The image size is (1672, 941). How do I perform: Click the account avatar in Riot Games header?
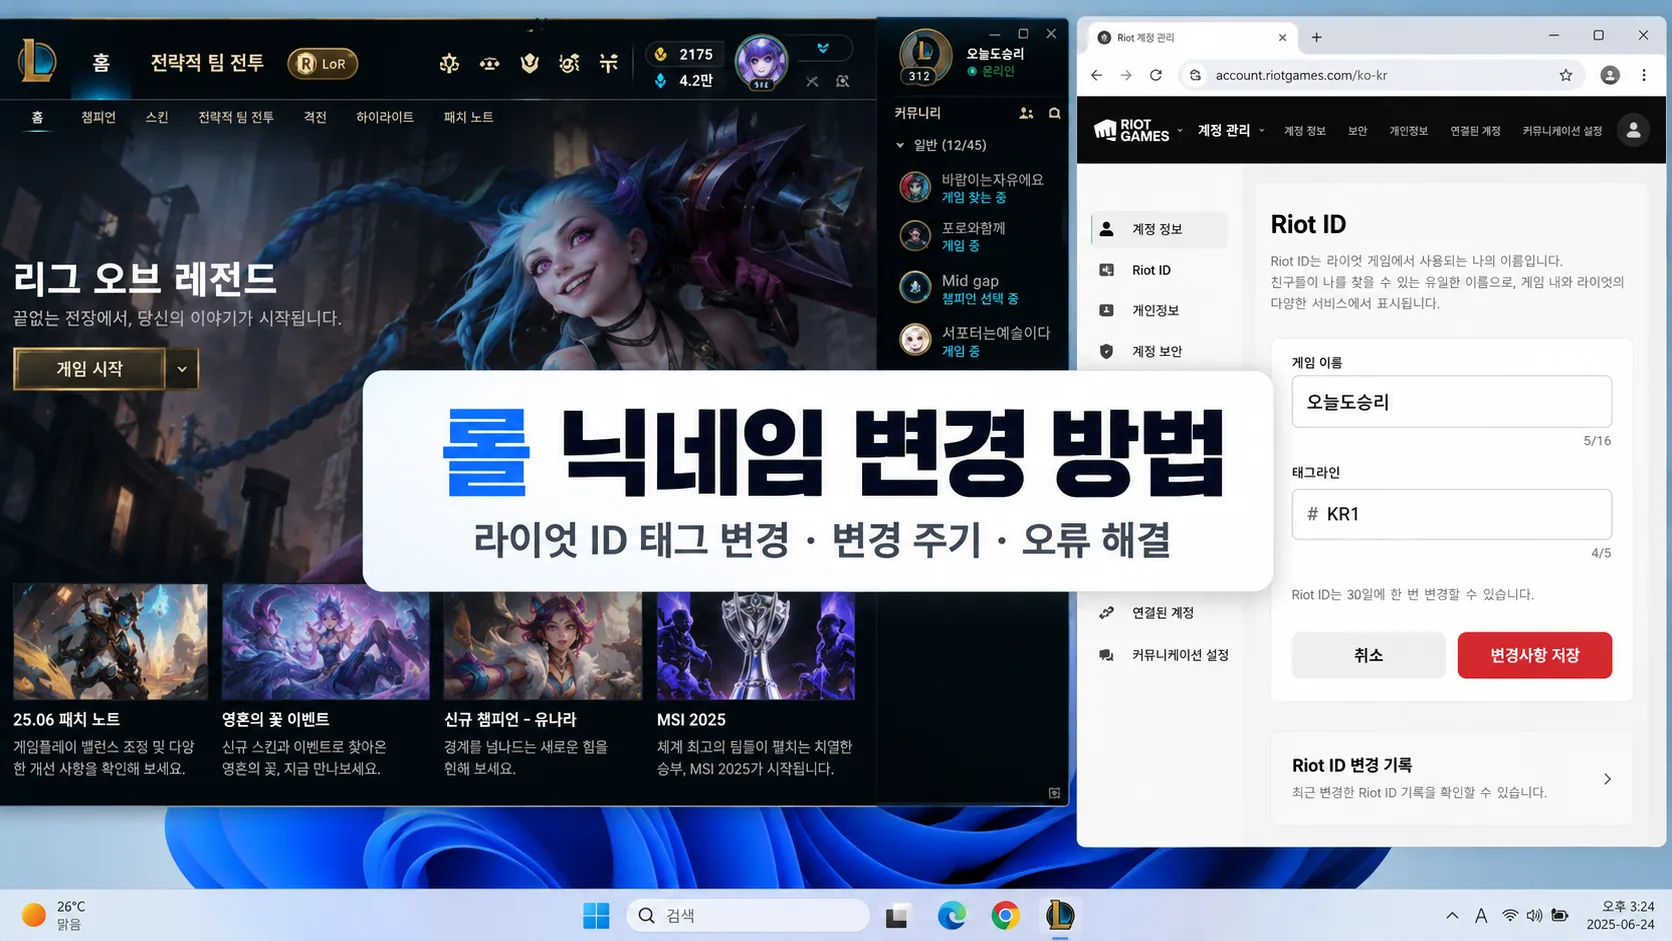[1633, 130]
